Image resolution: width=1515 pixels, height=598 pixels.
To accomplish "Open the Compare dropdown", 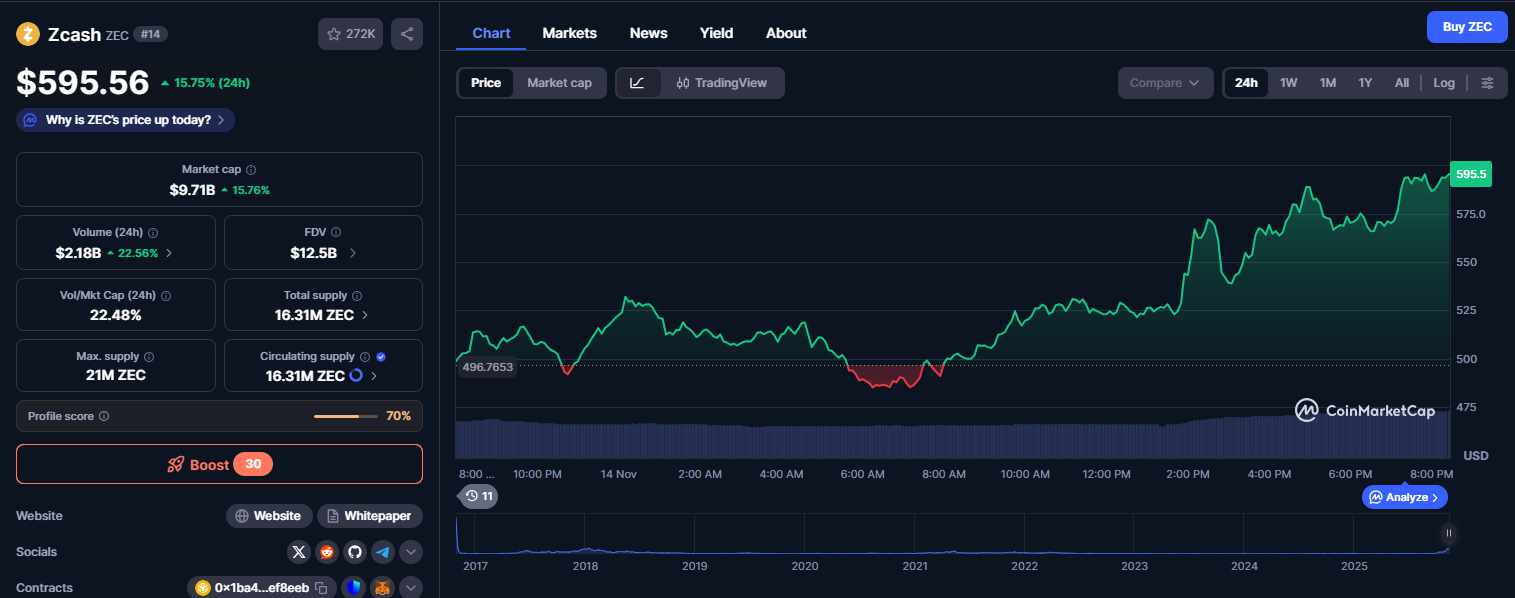I will click(x=1165, y=83).
